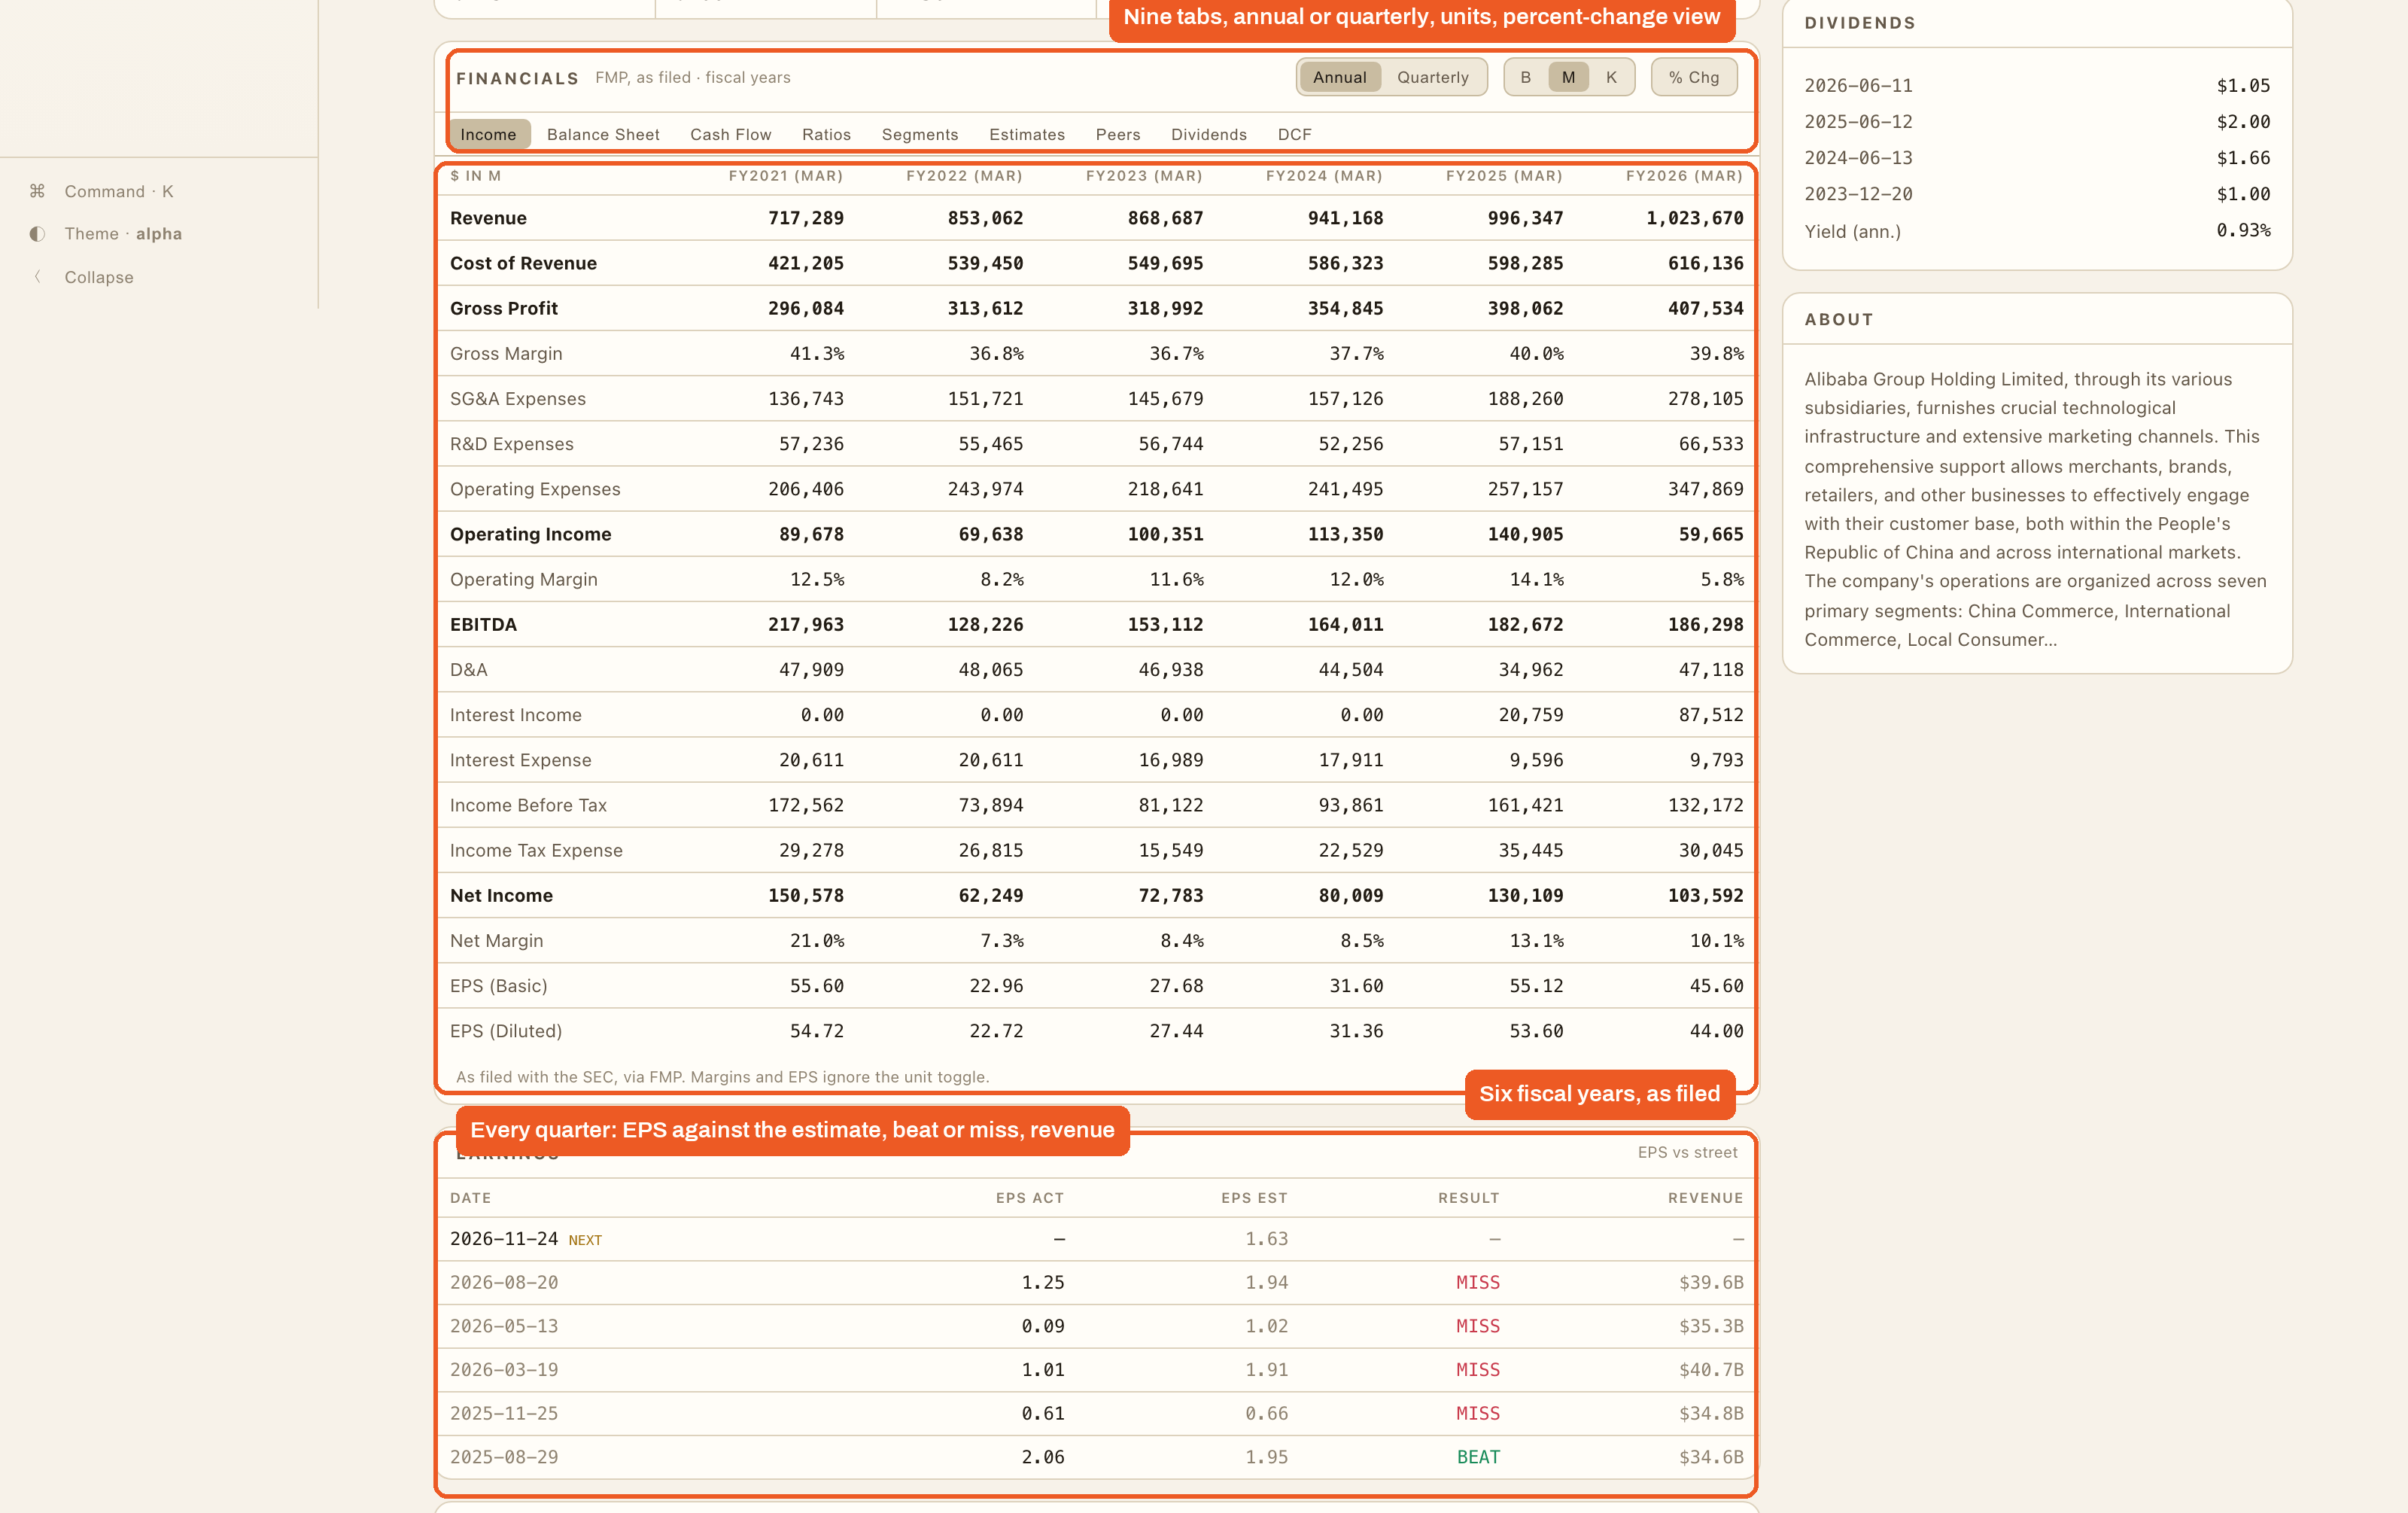
Task: Select the Annual period toggle
Action: (x=1339, y=77)
